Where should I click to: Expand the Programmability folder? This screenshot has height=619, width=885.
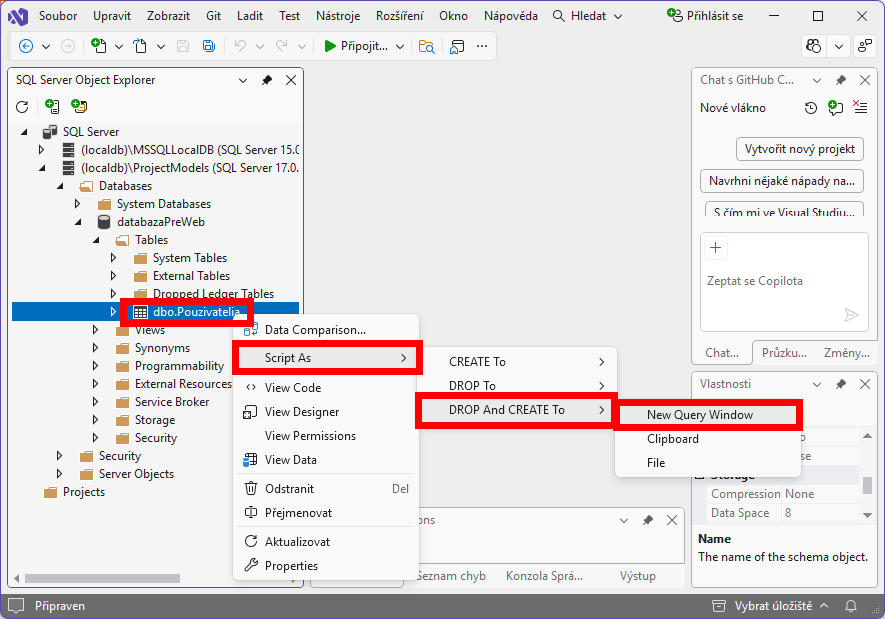click(x=95, y=366)
